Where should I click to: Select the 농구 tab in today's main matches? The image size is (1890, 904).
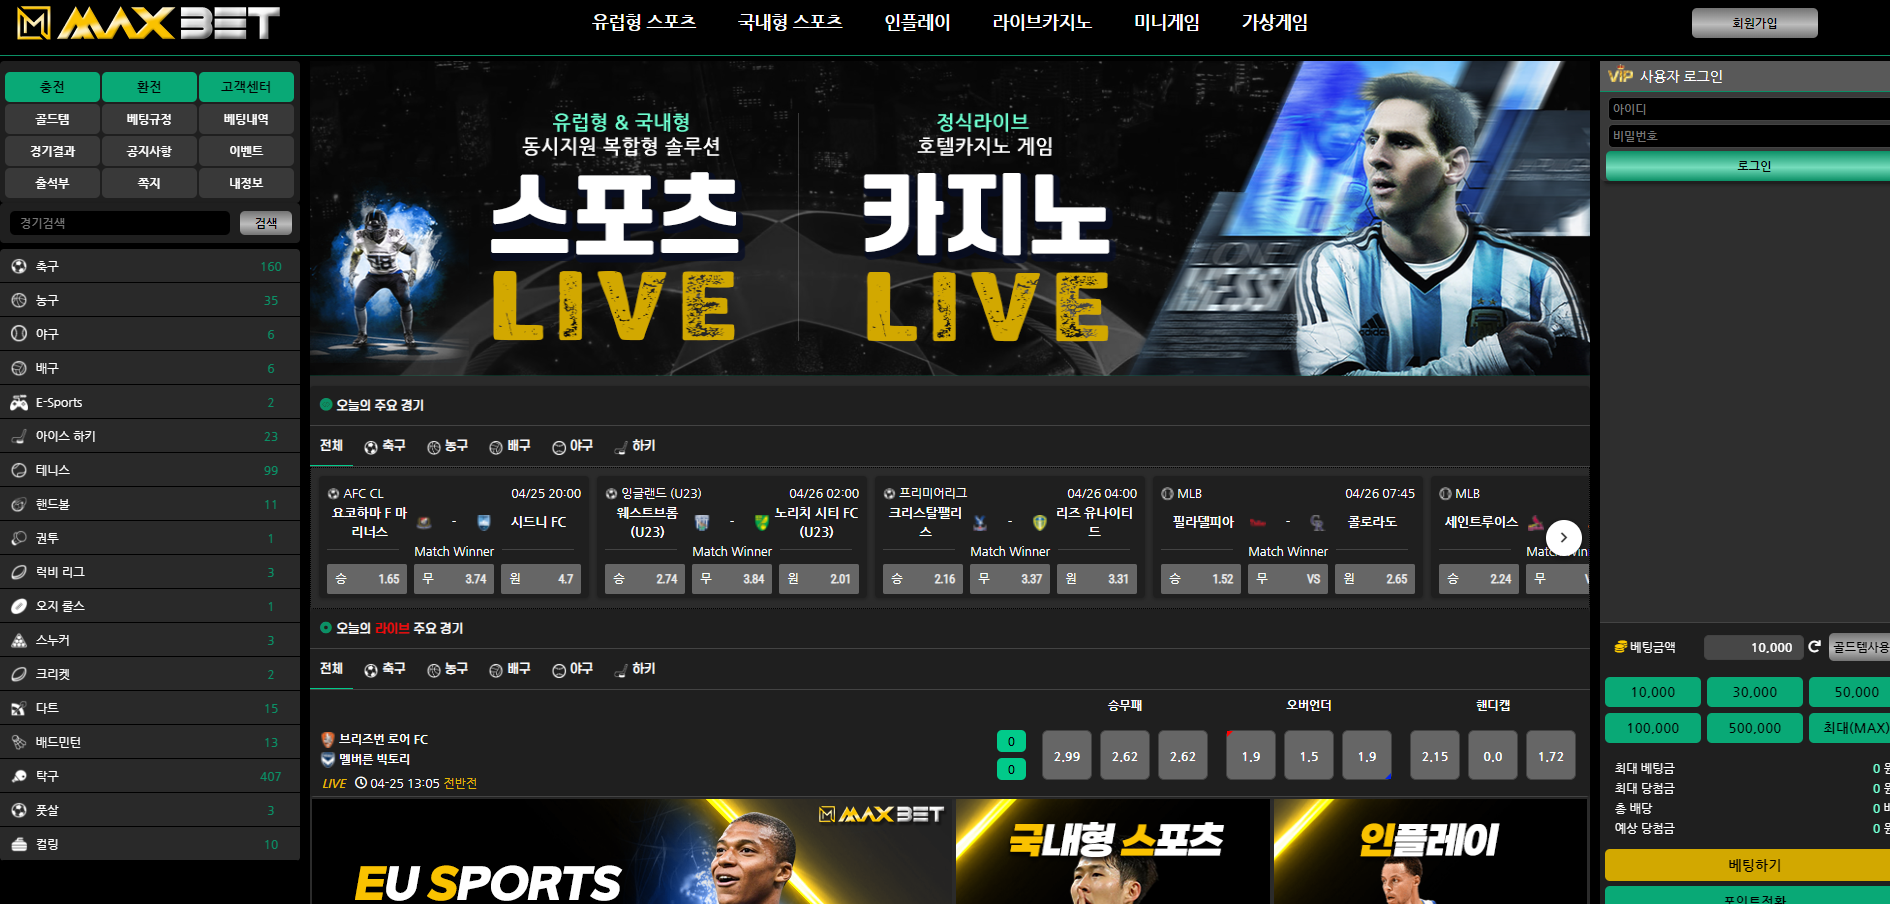tap(447, 446)
